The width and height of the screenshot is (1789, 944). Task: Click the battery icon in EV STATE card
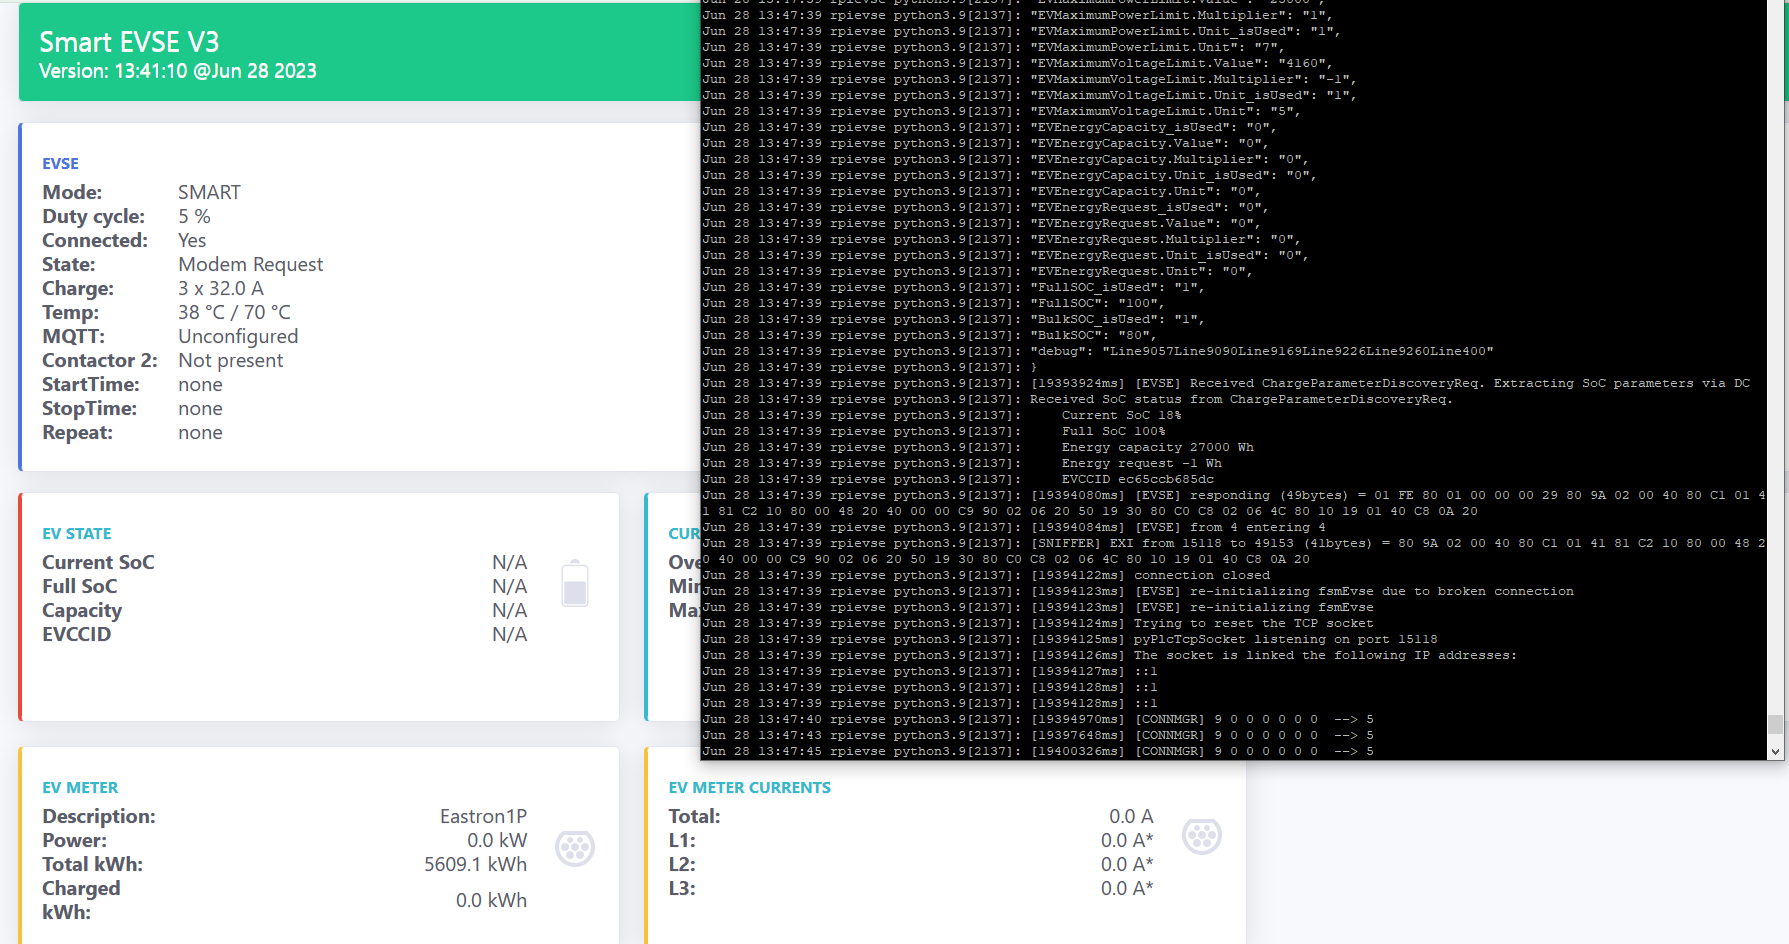click(575, 584)
